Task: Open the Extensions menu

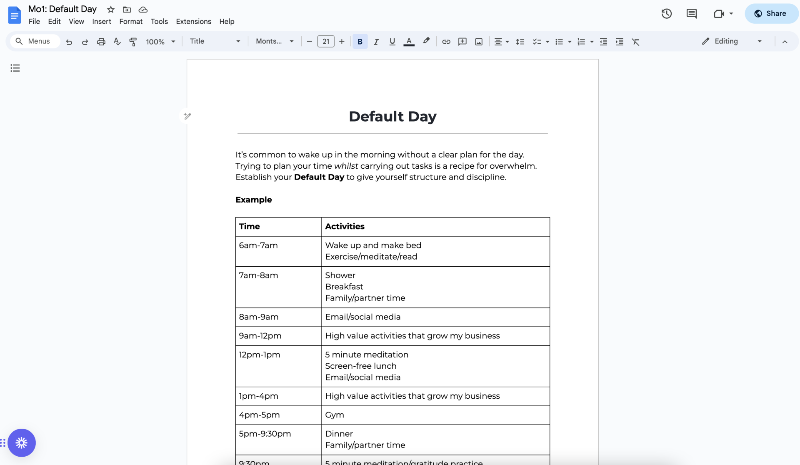Action: [x=193, y=21]
